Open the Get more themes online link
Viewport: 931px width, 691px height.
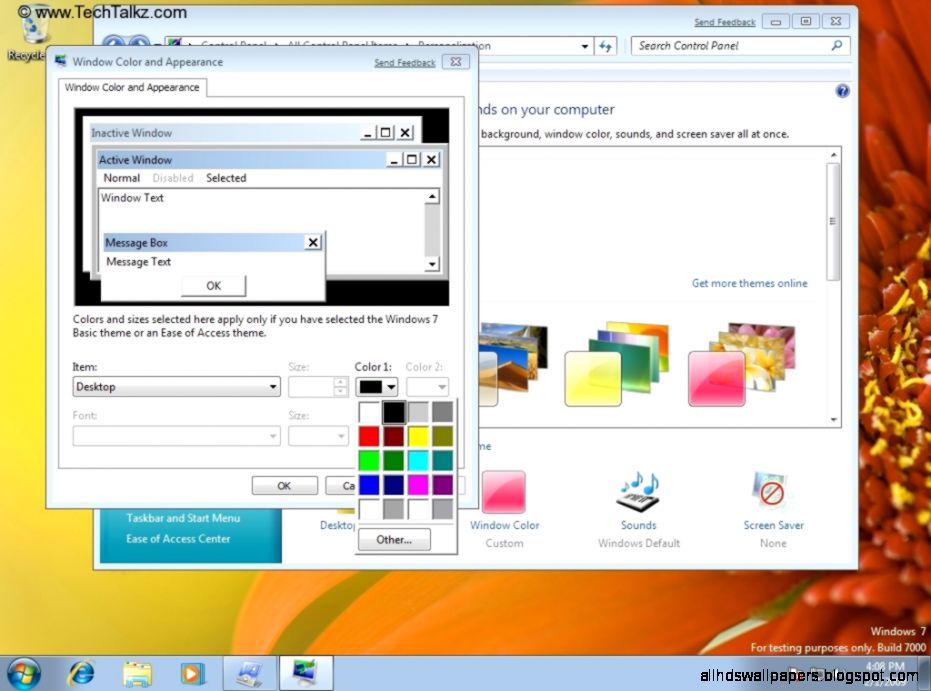(749, 283)
